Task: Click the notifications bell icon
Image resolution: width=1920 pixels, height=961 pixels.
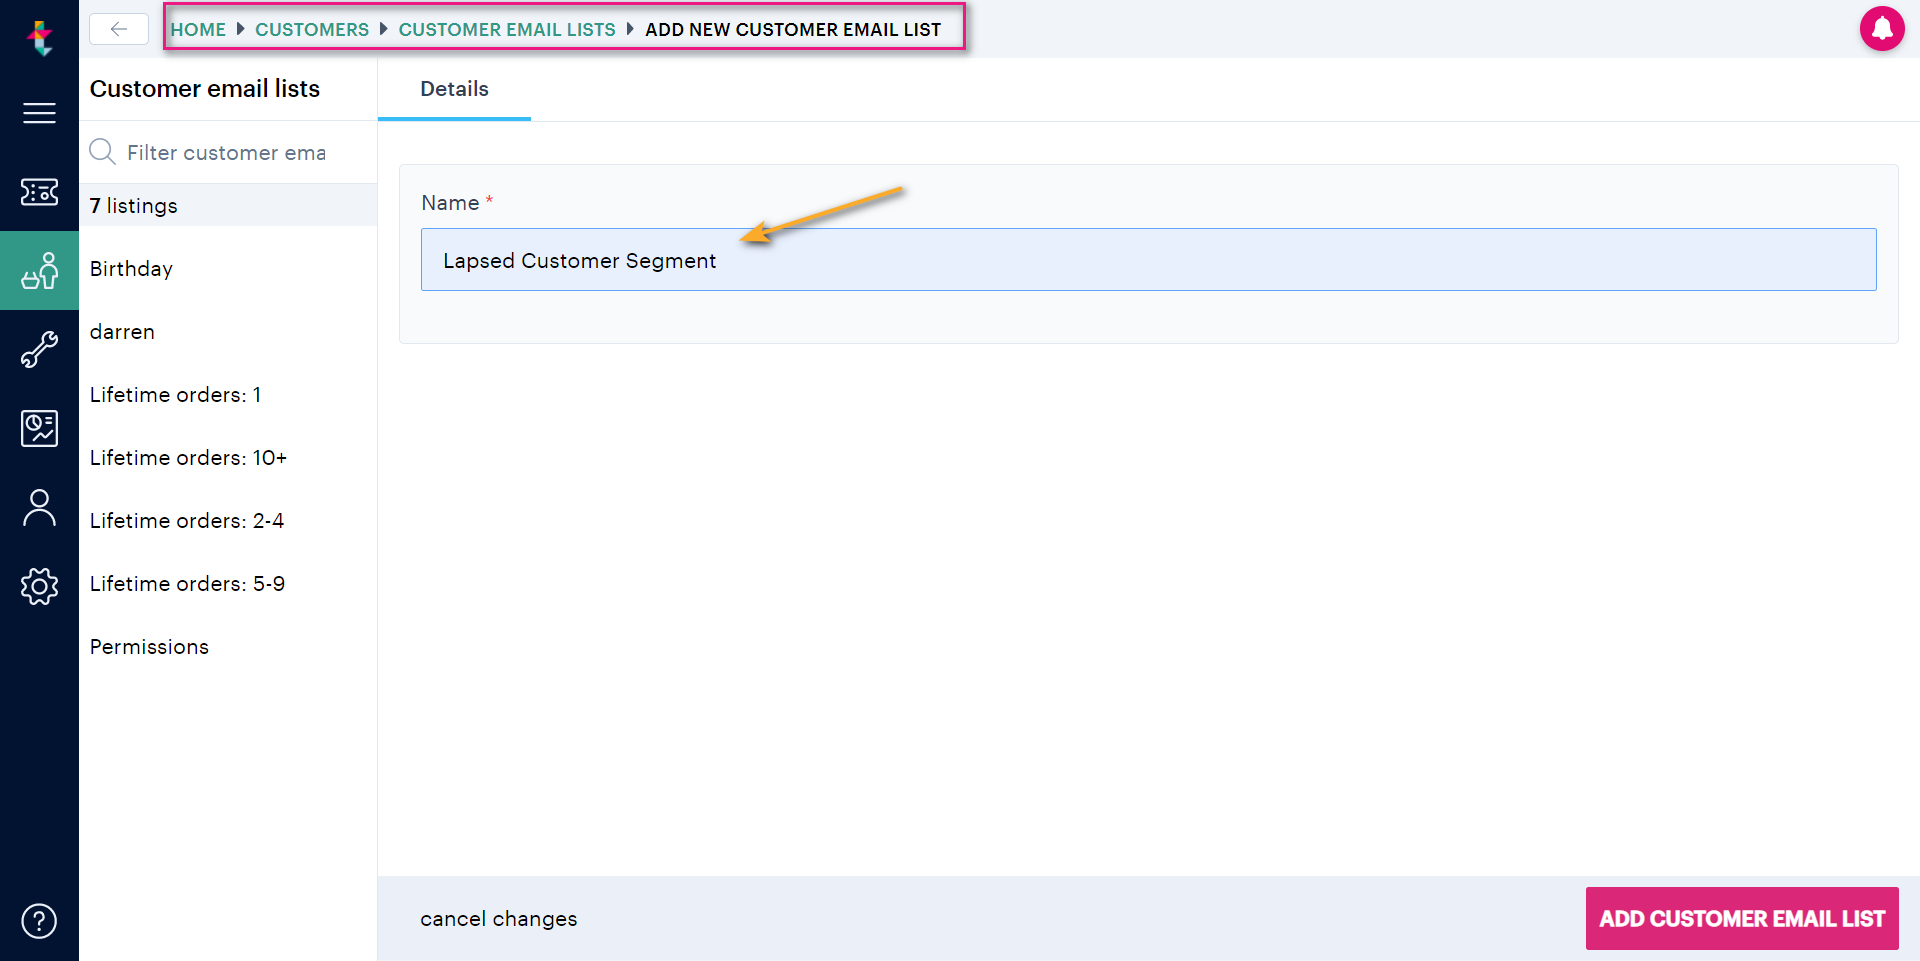Action: pos(1881,28)
